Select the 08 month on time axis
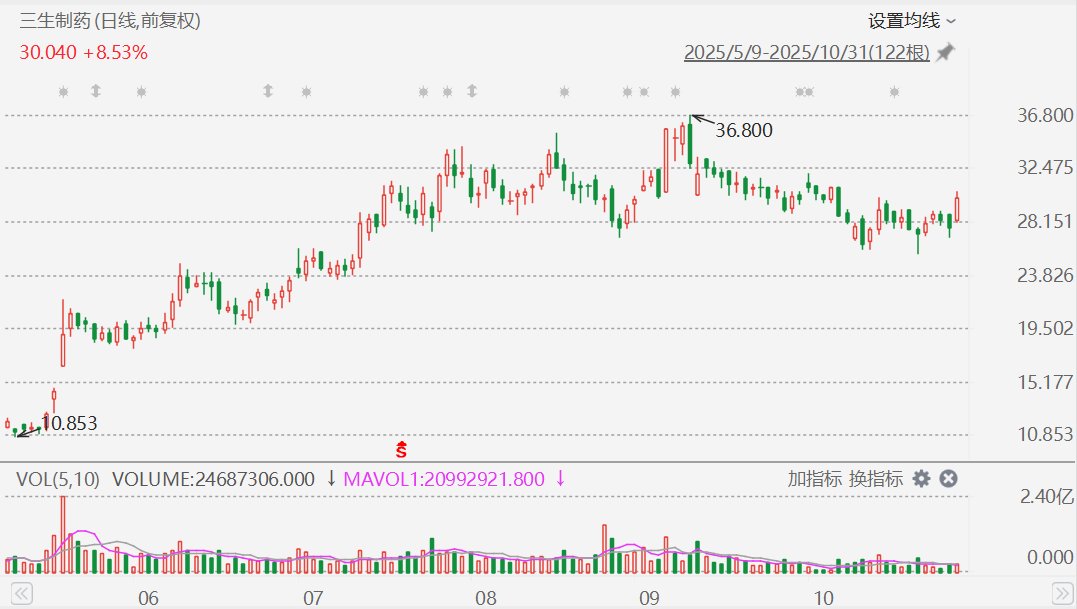 [x=486, y=599]
